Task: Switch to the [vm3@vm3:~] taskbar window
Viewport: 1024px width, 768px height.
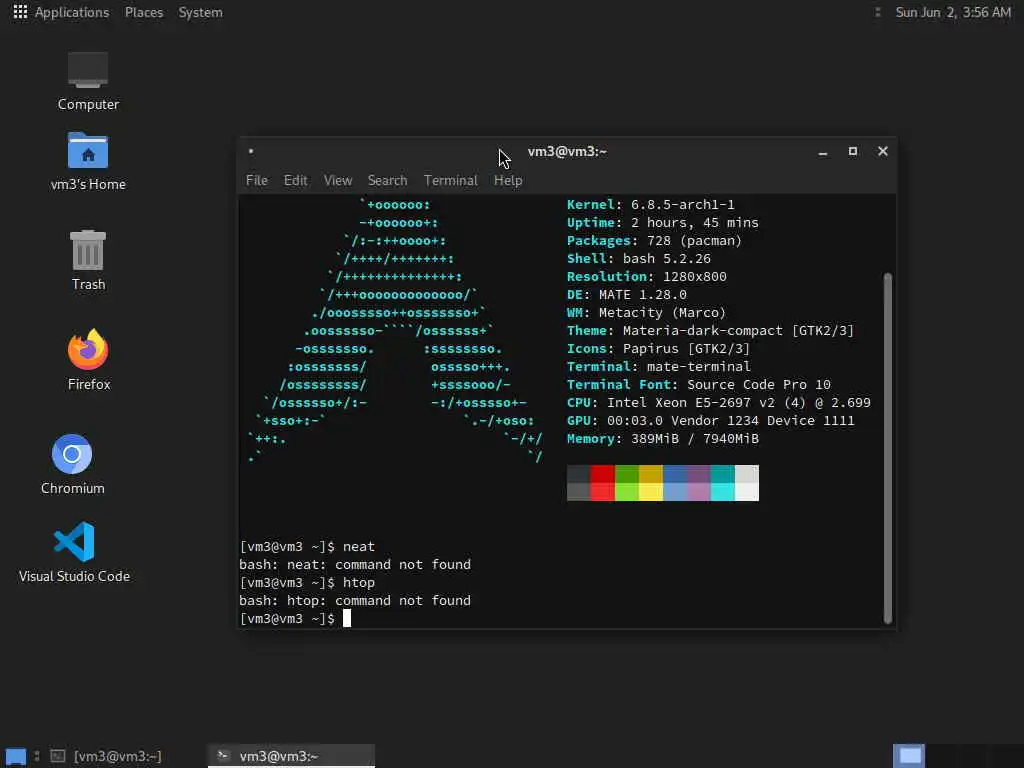Action: pos(107,756)
